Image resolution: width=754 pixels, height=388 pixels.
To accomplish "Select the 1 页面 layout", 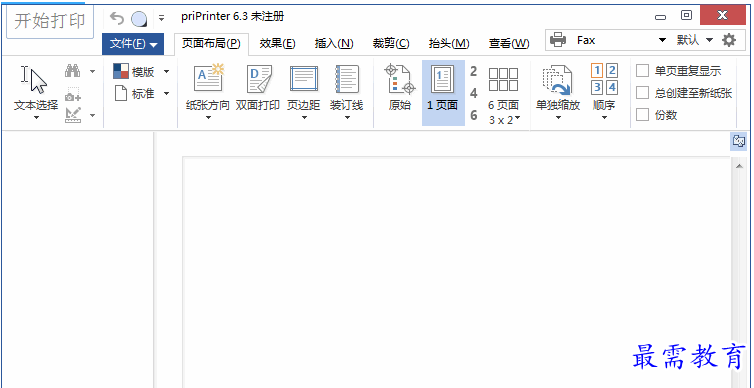I will pos(443,93).
